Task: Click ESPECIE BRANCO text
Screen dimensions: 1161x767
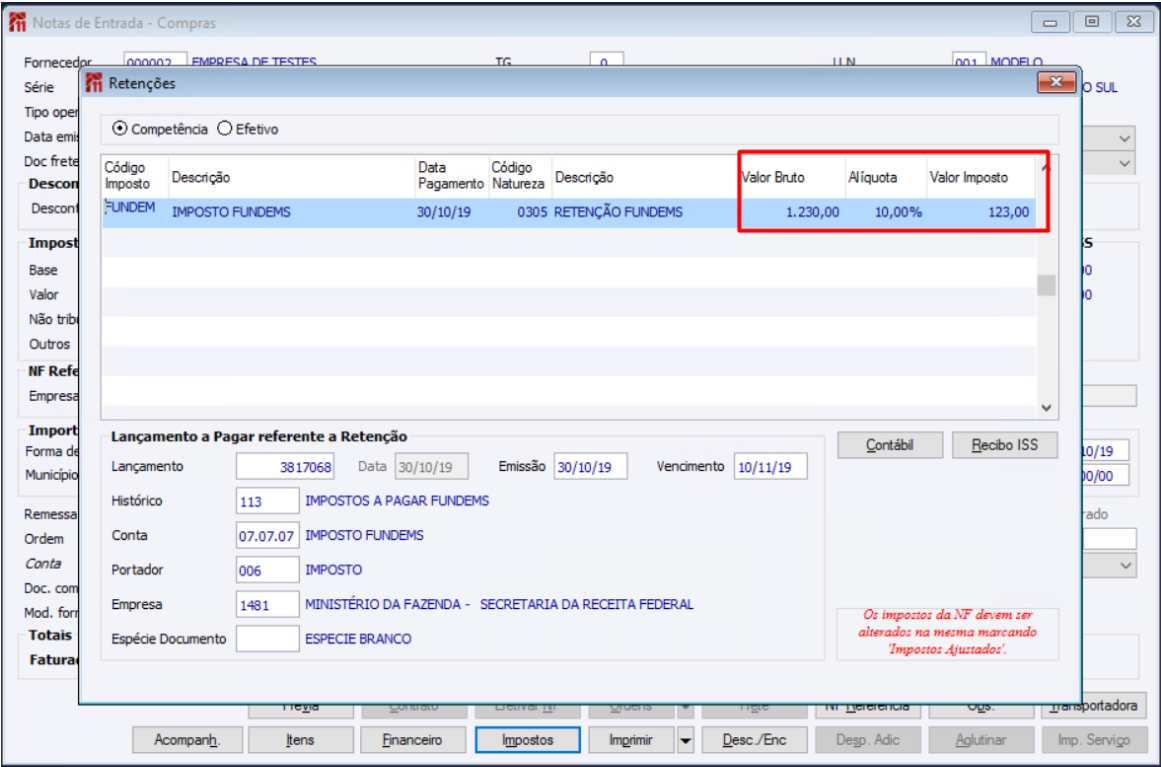Action: 358,639
